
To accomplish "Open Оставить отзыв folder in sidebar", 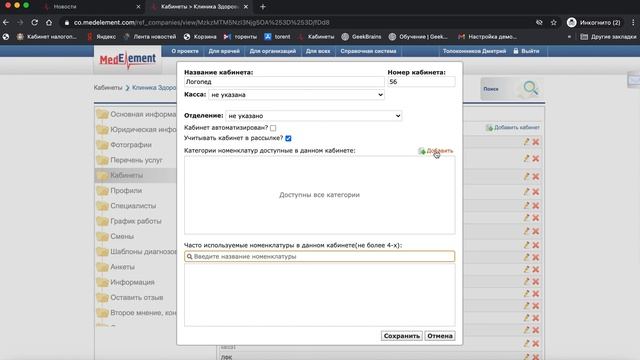I will pos(130,298).
